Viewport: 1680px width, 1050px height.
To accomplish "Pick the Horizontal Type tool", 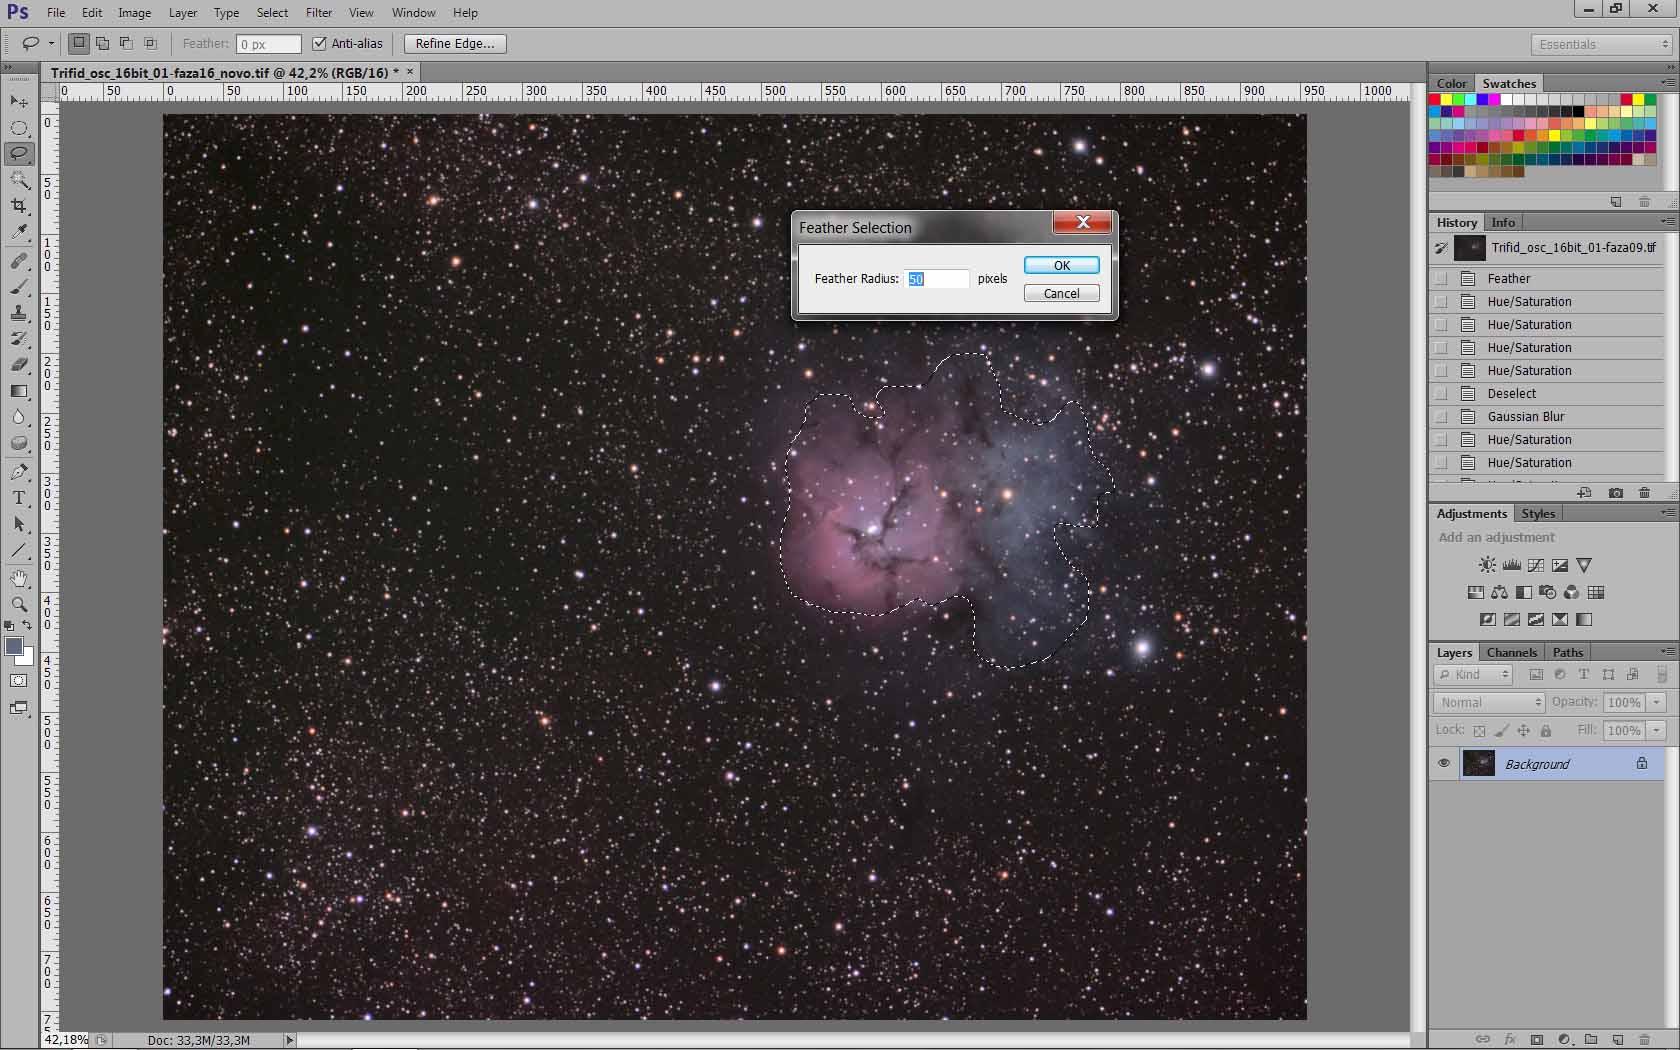I will (19, 498).
